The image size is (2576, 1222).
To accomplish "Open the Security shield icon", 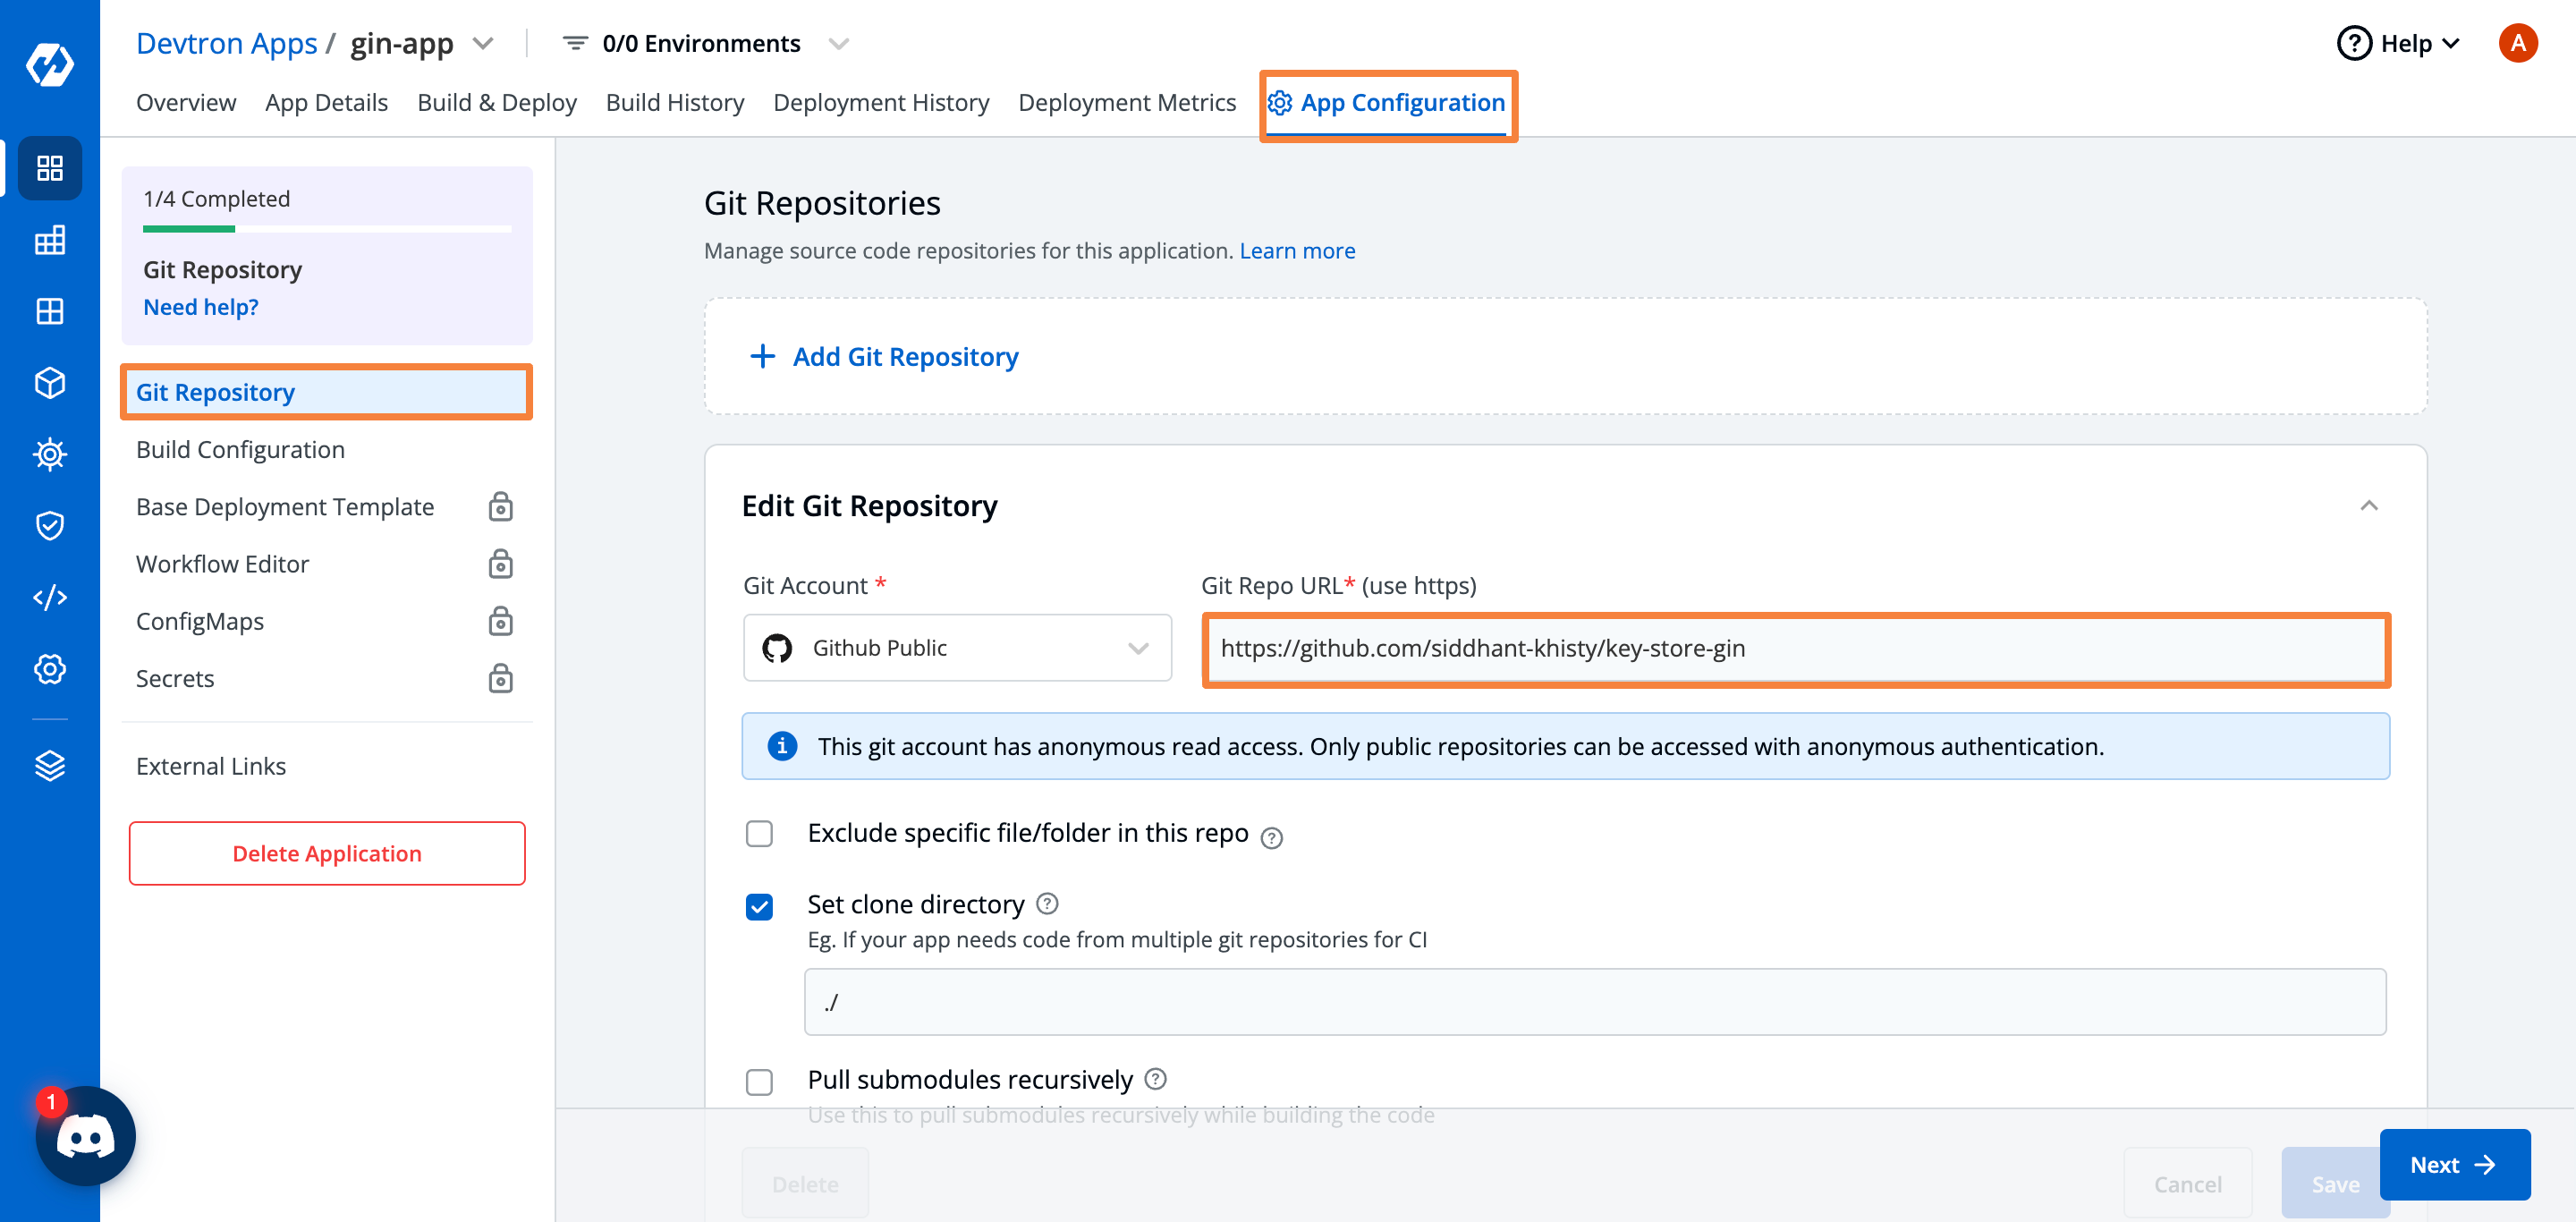I will point(50,525).
